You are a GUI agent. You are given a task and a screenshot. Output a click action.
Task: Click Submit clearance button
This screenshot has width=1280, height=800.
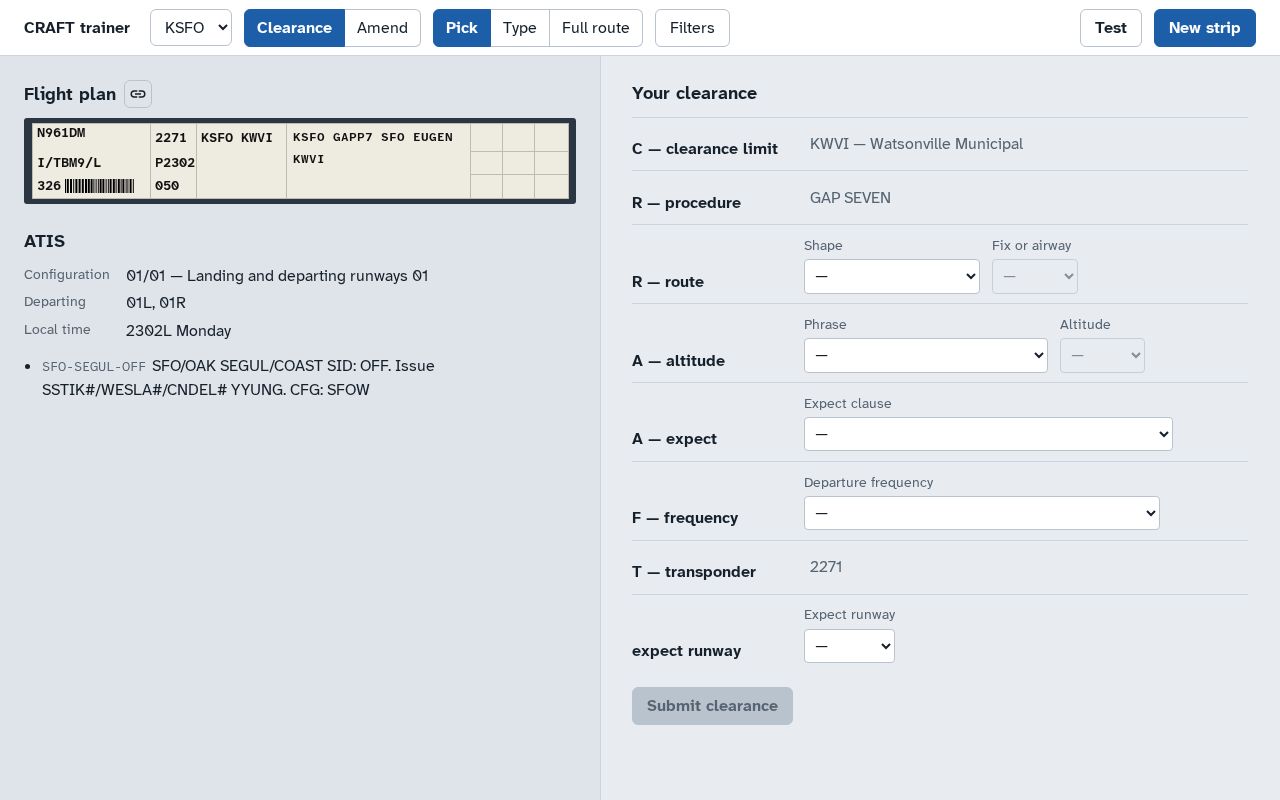[x=712, y=706]
